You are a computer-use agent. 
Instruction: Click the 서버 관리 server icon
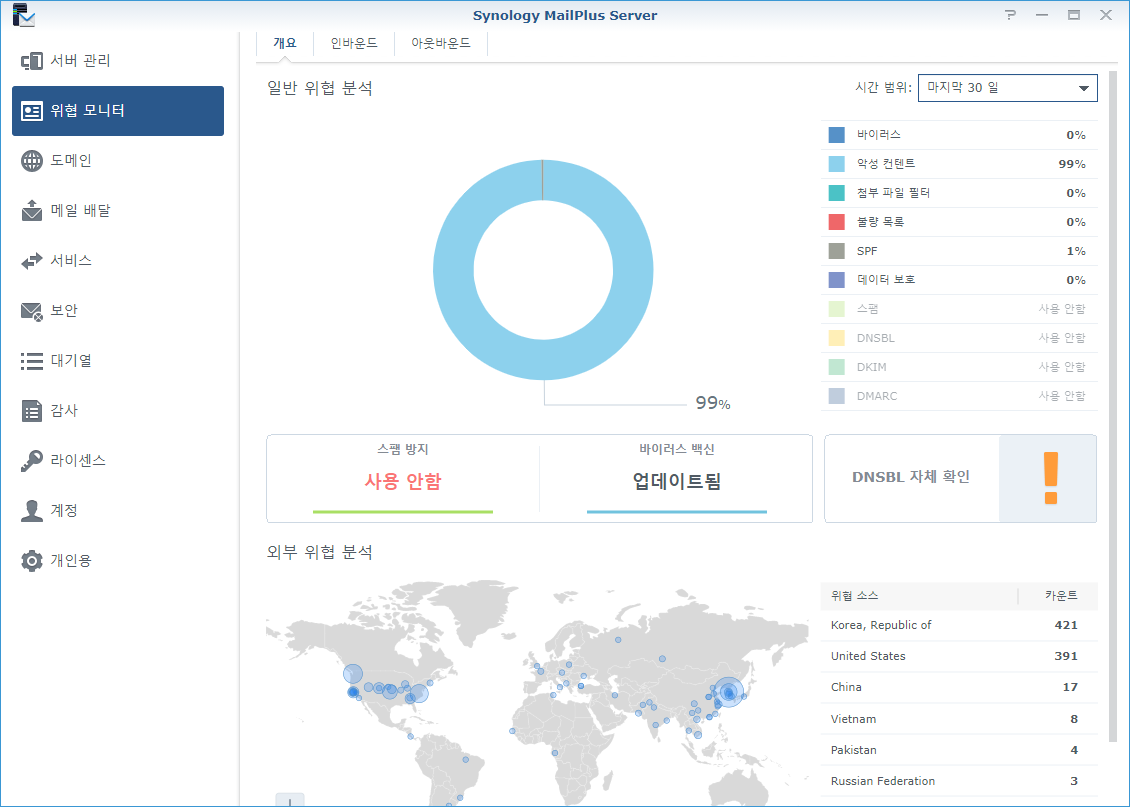pyautogui.click(x=32, y=61)
